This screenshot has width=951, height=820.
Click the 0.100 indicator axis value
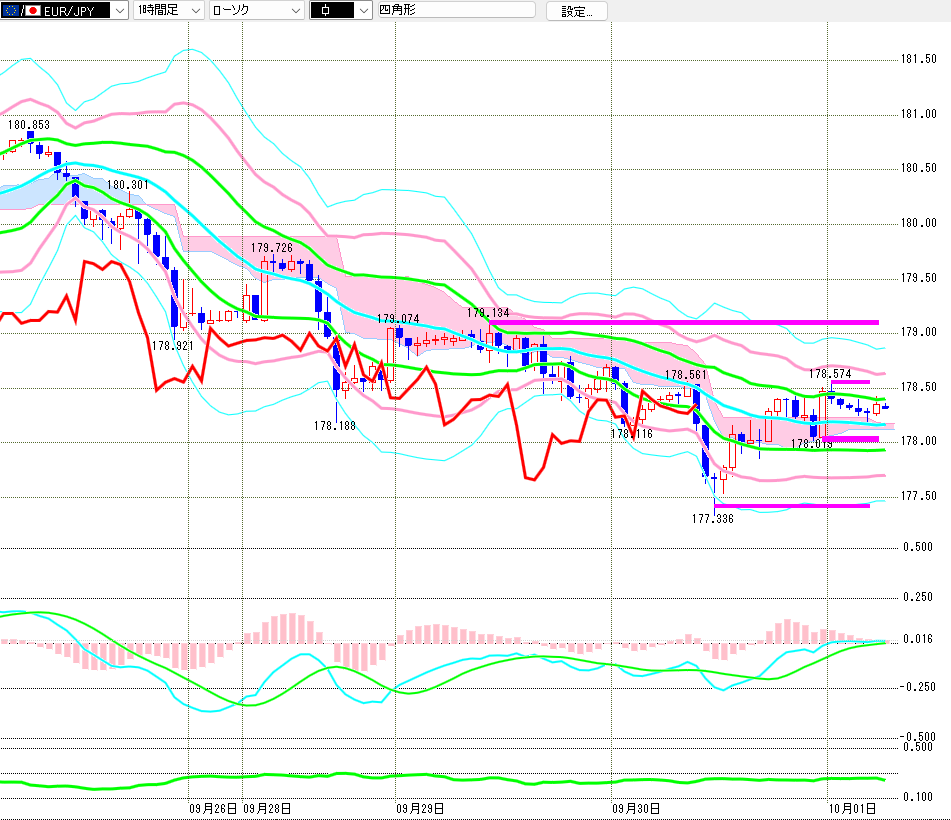[918, 797]
